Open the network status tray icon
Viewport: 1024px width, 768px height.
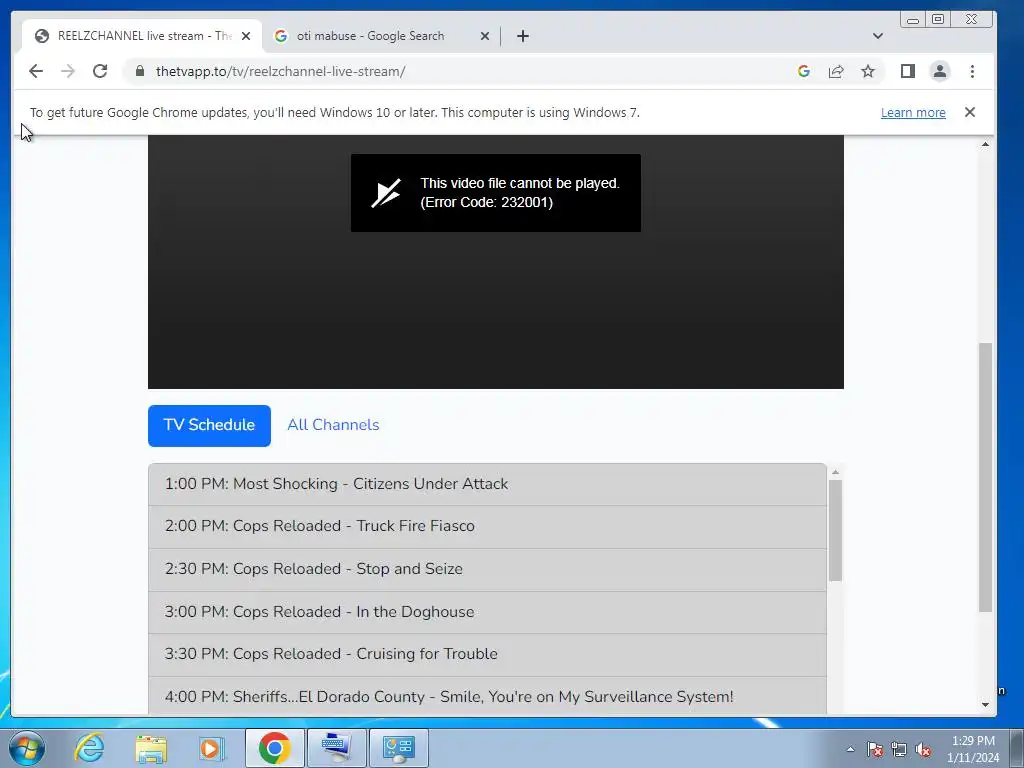899,749
